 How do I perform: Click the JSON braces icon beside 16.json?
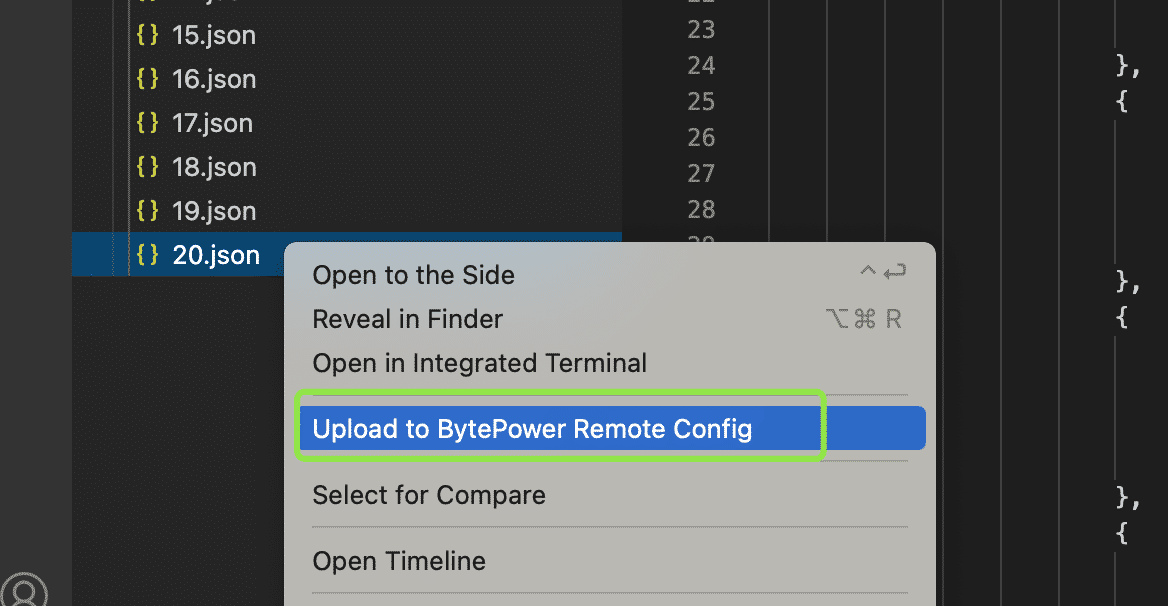(x=147, y=79)
